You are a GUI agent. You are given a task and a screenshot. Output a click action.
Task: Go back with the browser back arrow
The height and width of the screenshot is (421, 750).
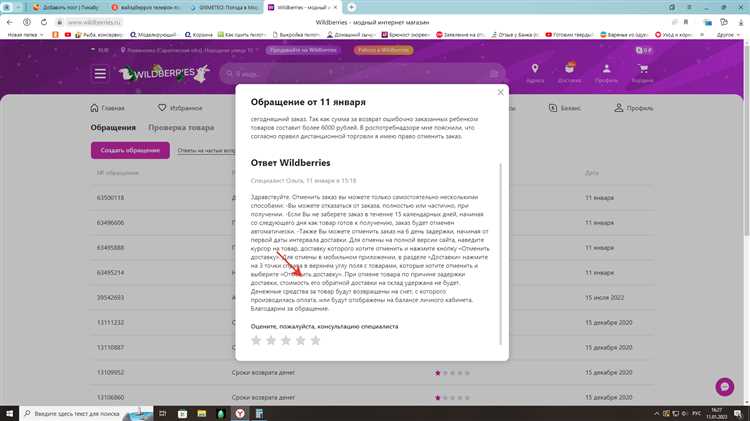click(x=10, y=22)
